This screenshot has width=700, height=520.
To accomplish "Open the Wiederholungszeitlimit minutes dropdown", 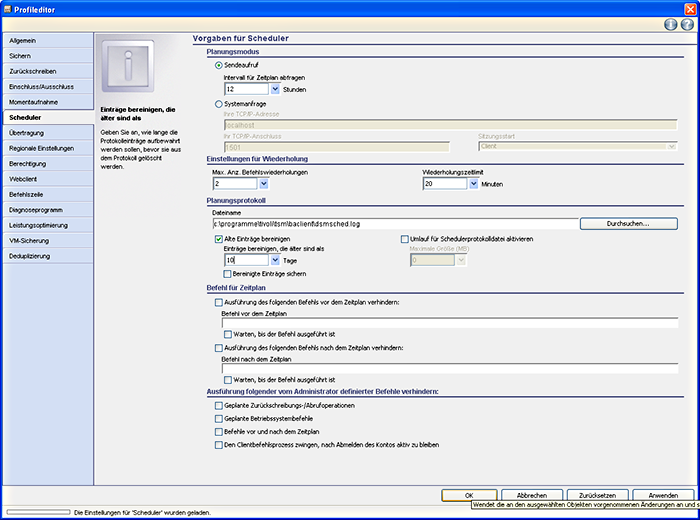I will (473, 184).
